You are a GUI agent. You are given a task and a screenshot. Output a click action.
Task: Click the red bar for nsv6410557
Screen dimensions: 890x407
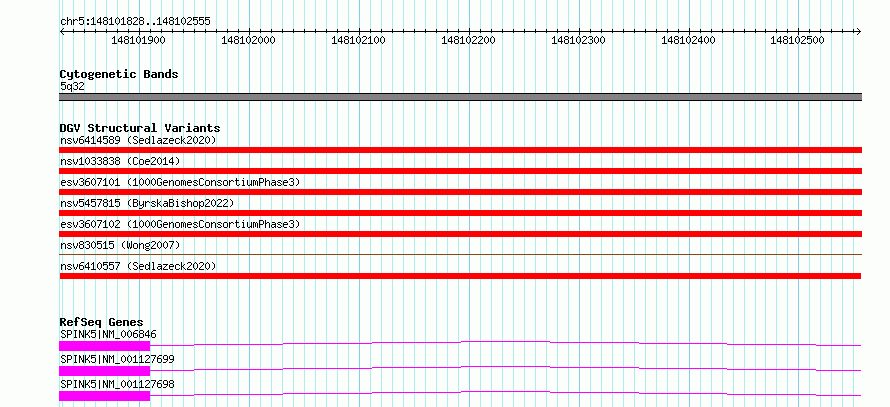[460, 276]
